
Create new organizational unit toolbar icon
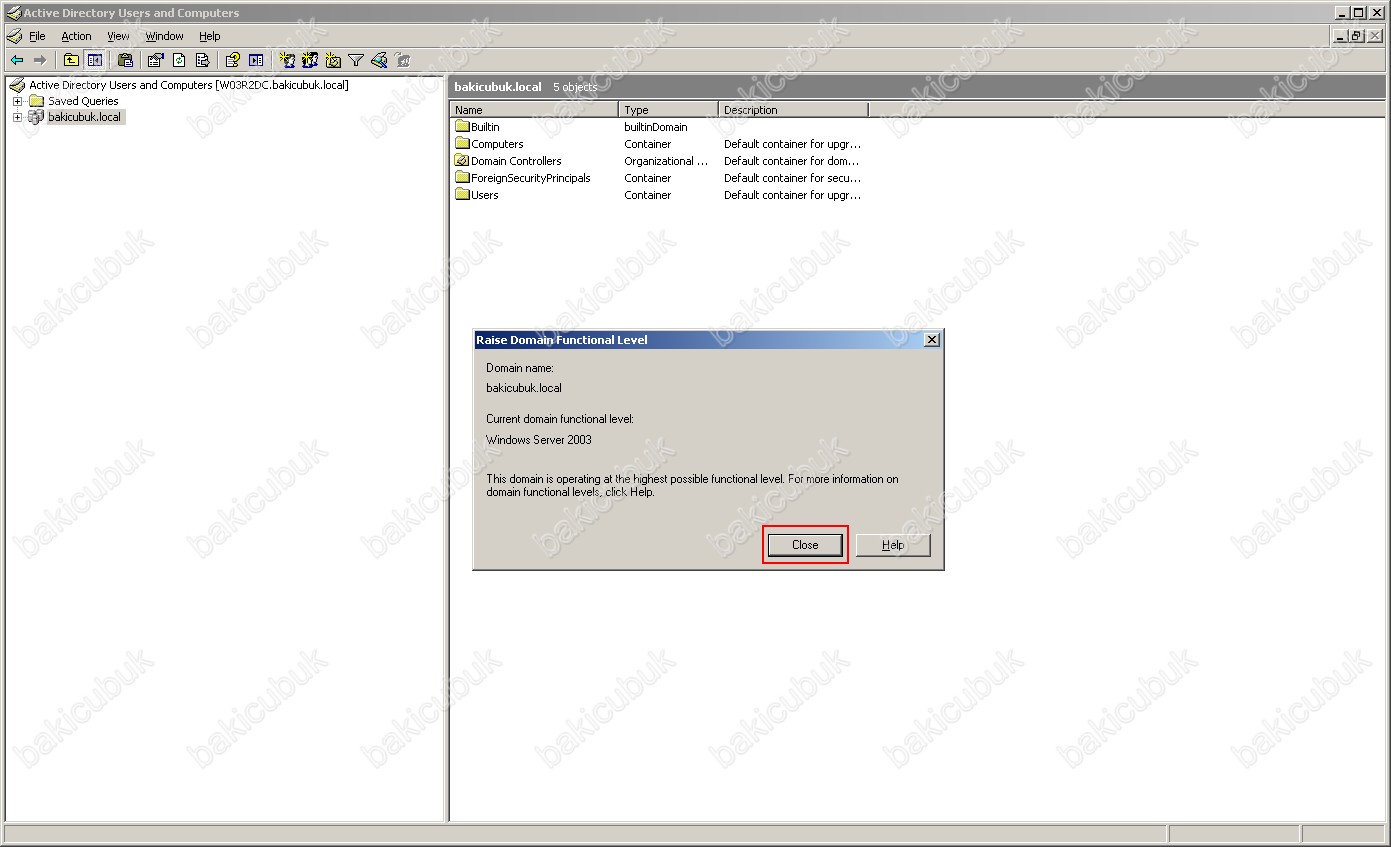(x=333, y=60)
